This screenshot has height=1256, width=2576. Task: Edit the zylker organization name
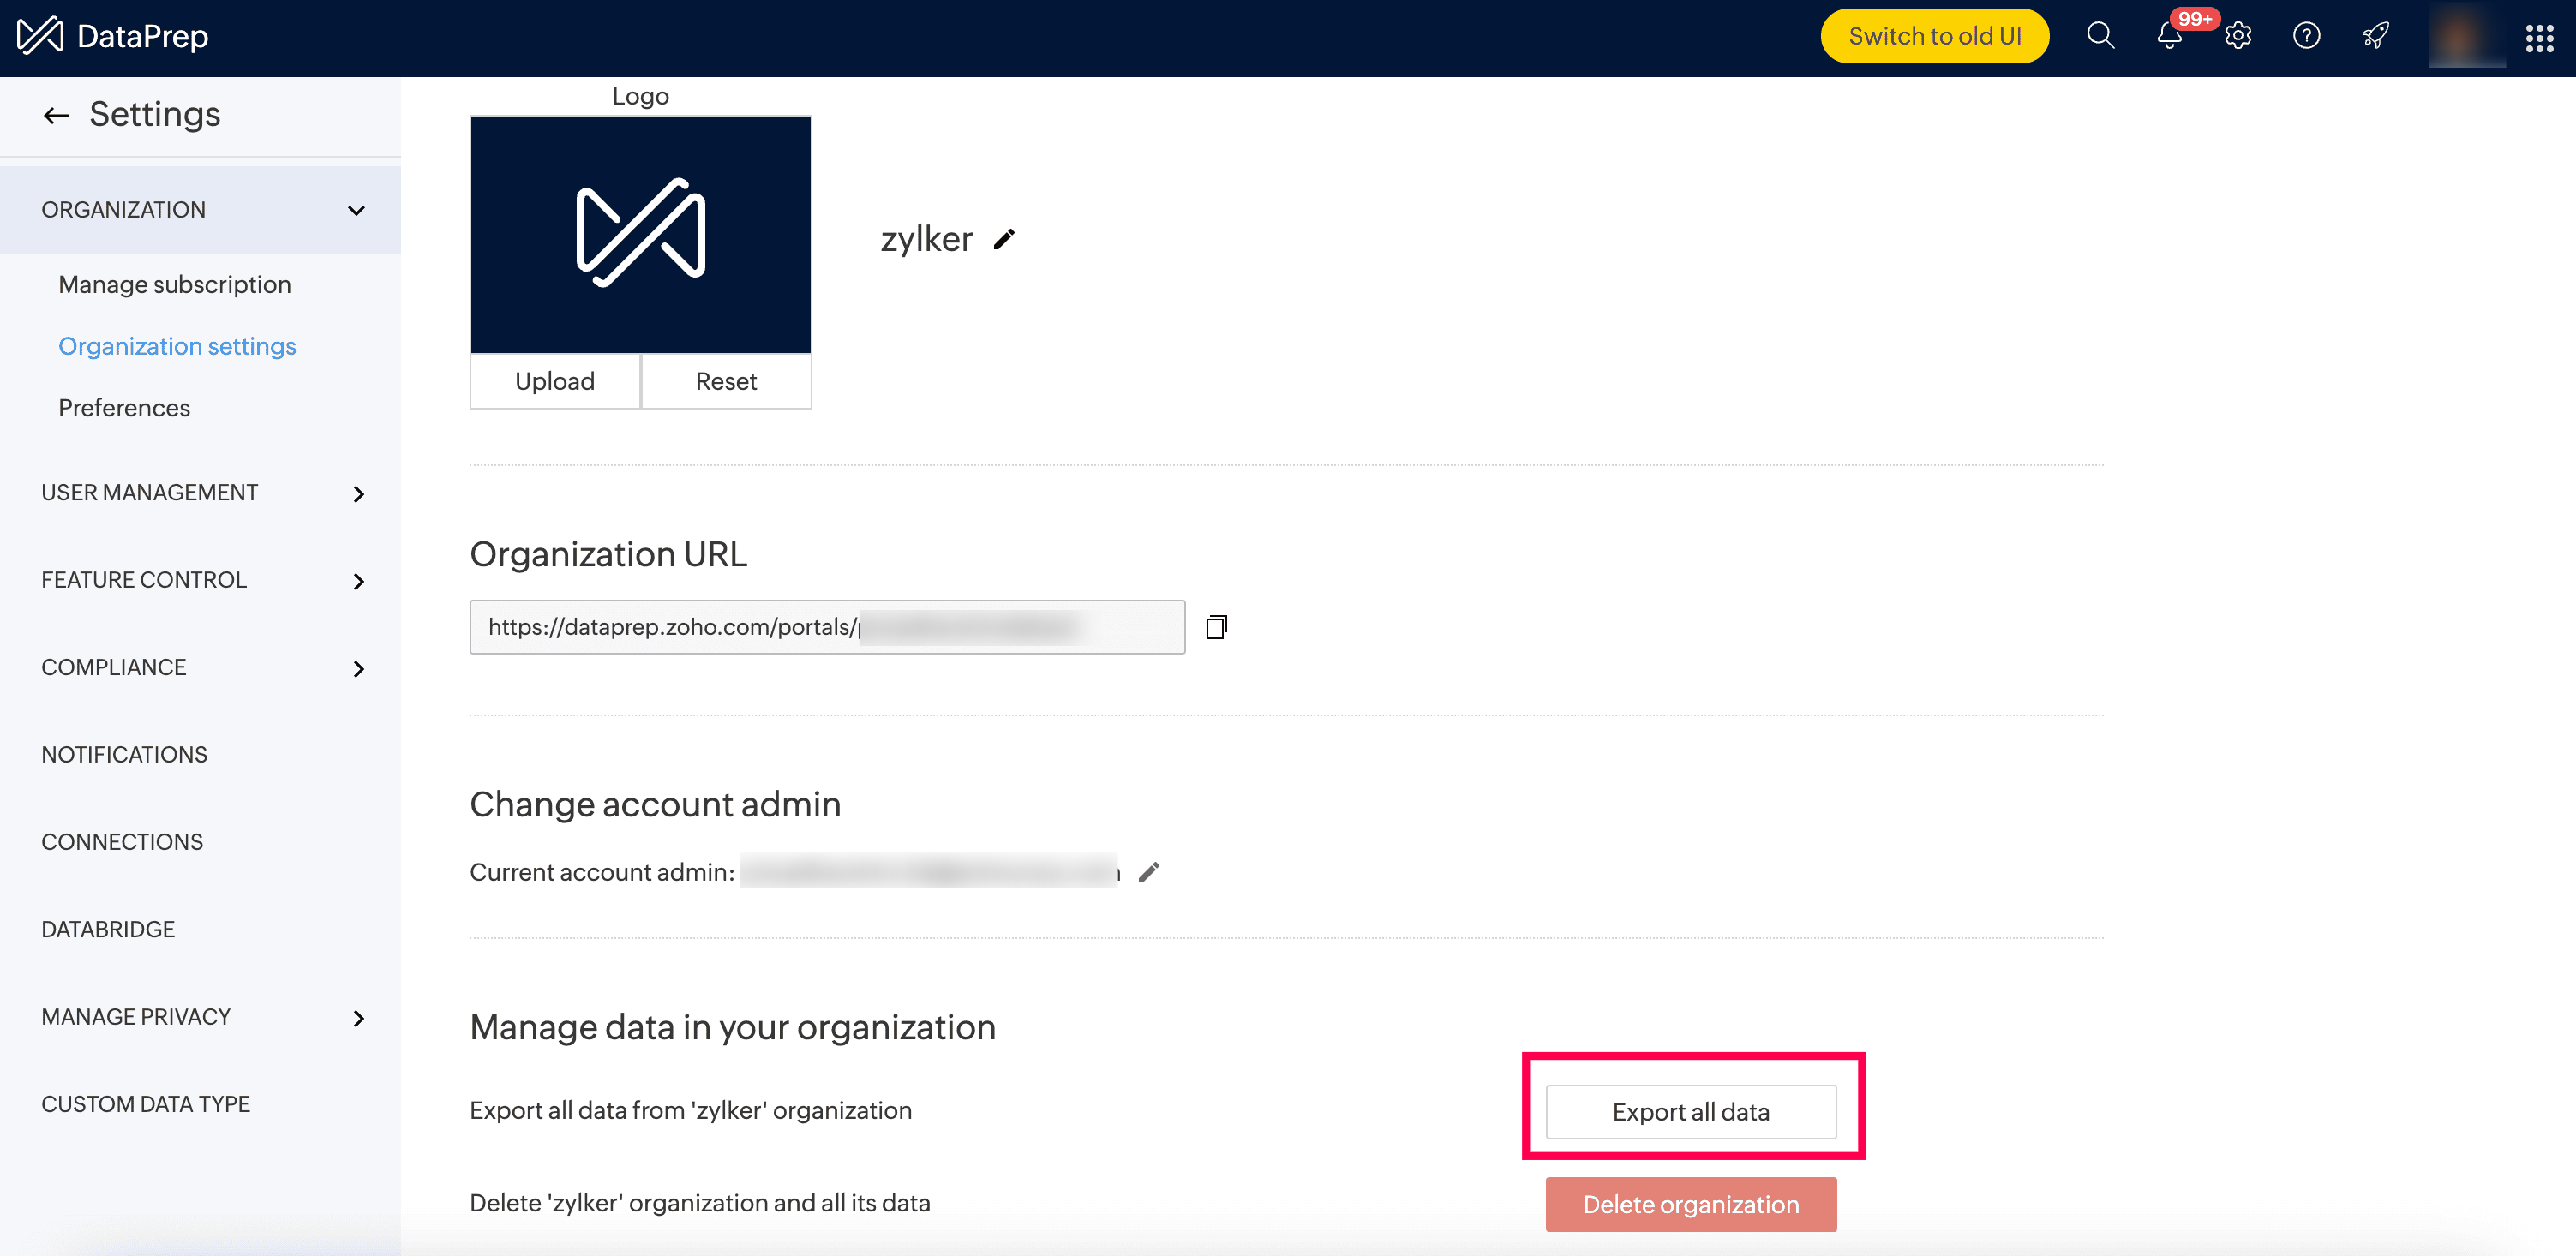[x=1004, y=239]
